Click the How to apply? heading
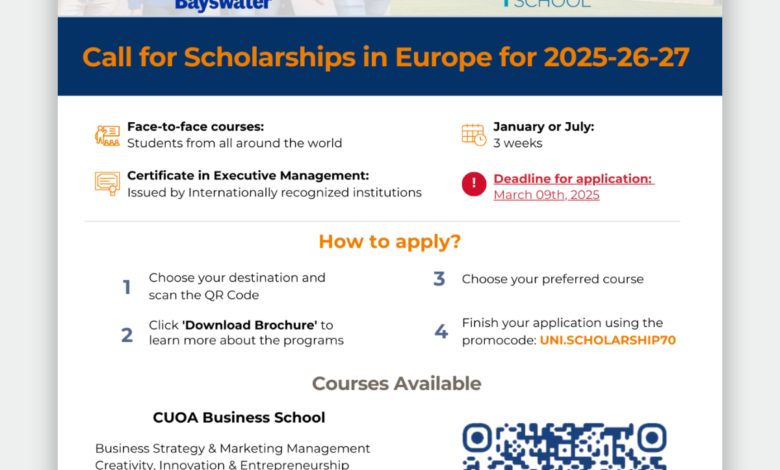The image size is (780, 470). pyautogui.click(x=390, y=242)
